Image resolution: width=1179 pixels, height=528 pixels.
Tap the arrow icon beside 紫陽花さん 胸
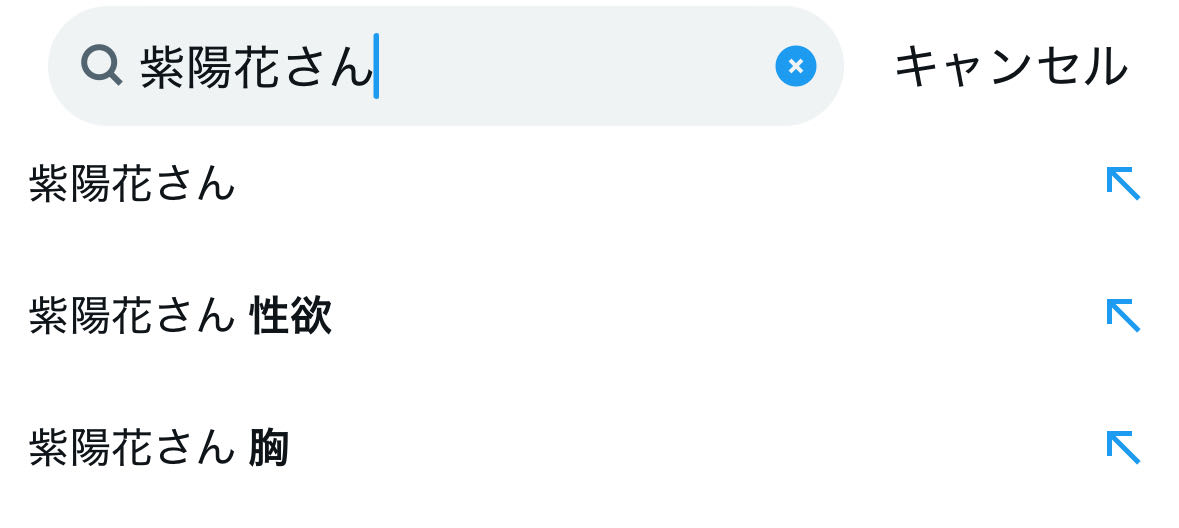[x=1123, y=447]
